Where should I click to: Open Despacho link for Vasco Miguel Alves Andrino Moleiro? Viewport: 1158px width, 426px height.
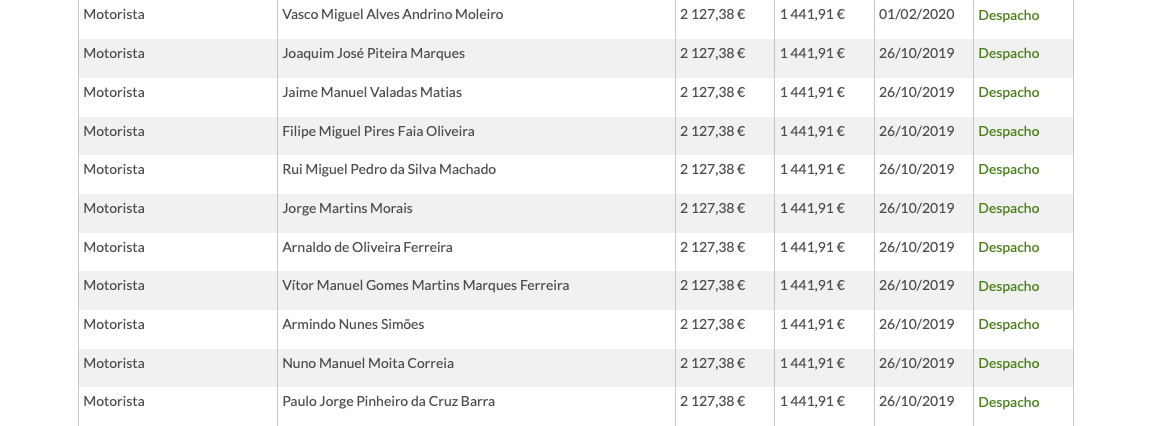click(x=1008, y=16)
